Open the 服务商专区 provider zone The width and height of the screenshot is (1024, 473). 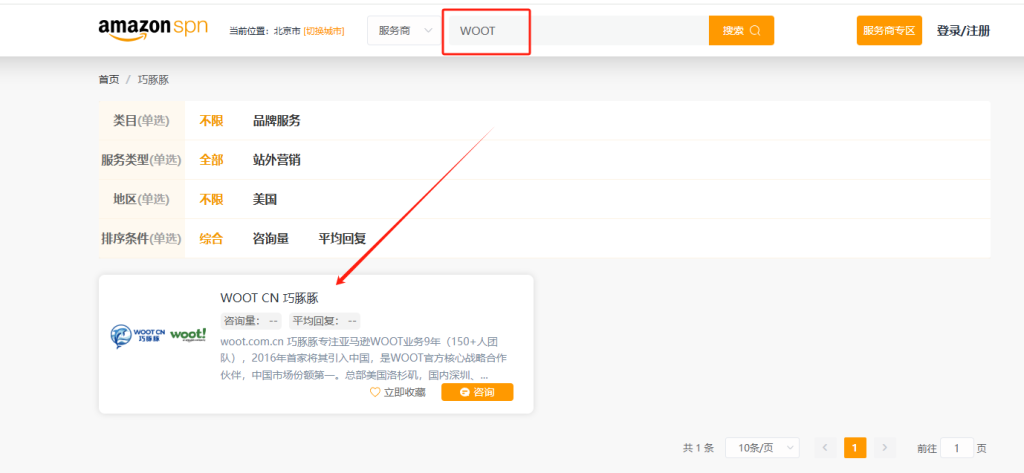click(x=889, y=30)
